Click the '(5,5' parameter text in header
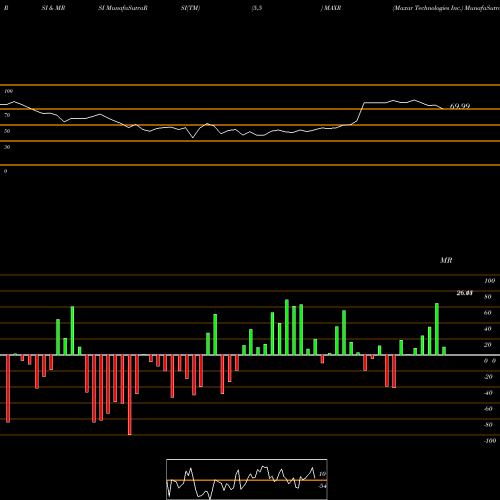 (x=257, y=8)
